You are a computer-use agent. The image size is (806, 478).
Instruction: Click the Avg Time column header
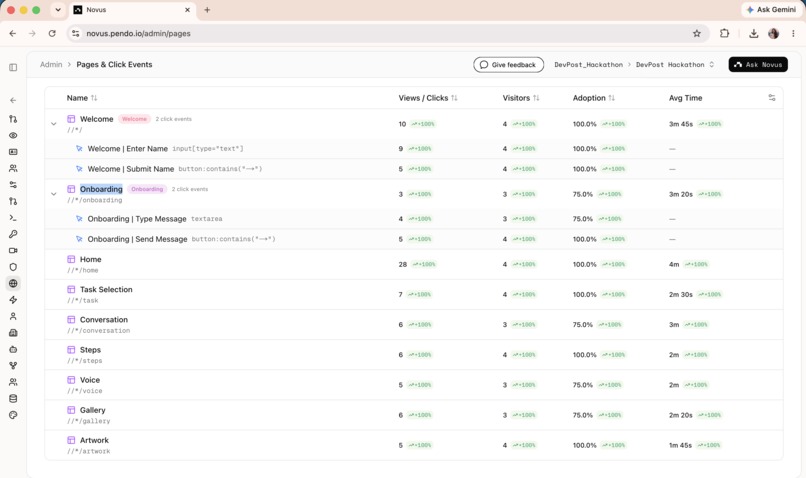pos(685,98)
